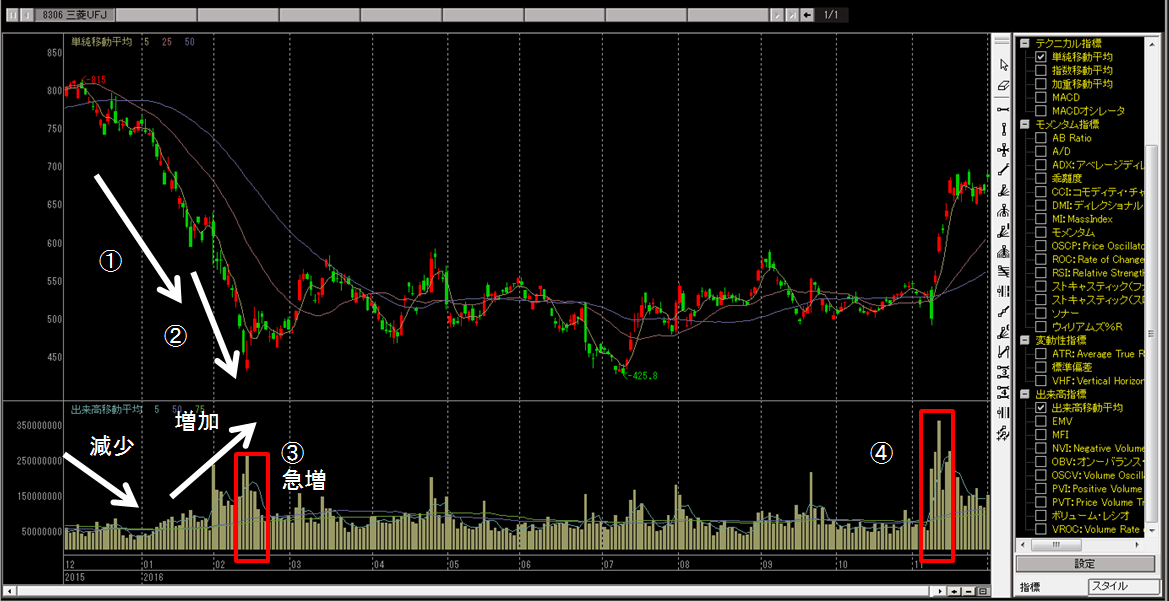Screen dimensions: 1169x601
Task: Pick the horizontal line drawing tool
Action: [1003, 108]
